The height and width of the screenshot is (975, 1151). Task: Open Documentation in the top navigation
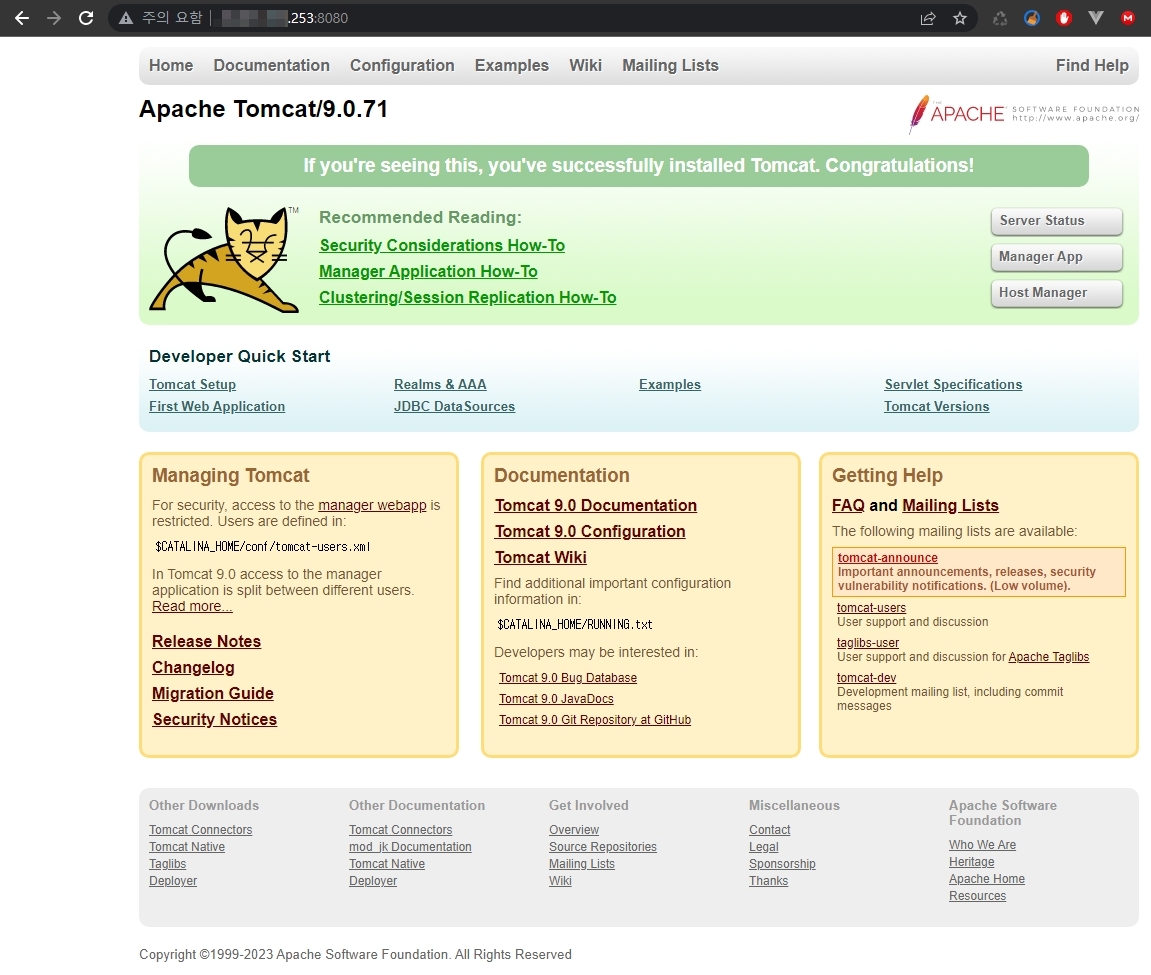click(x=272, y=65)
